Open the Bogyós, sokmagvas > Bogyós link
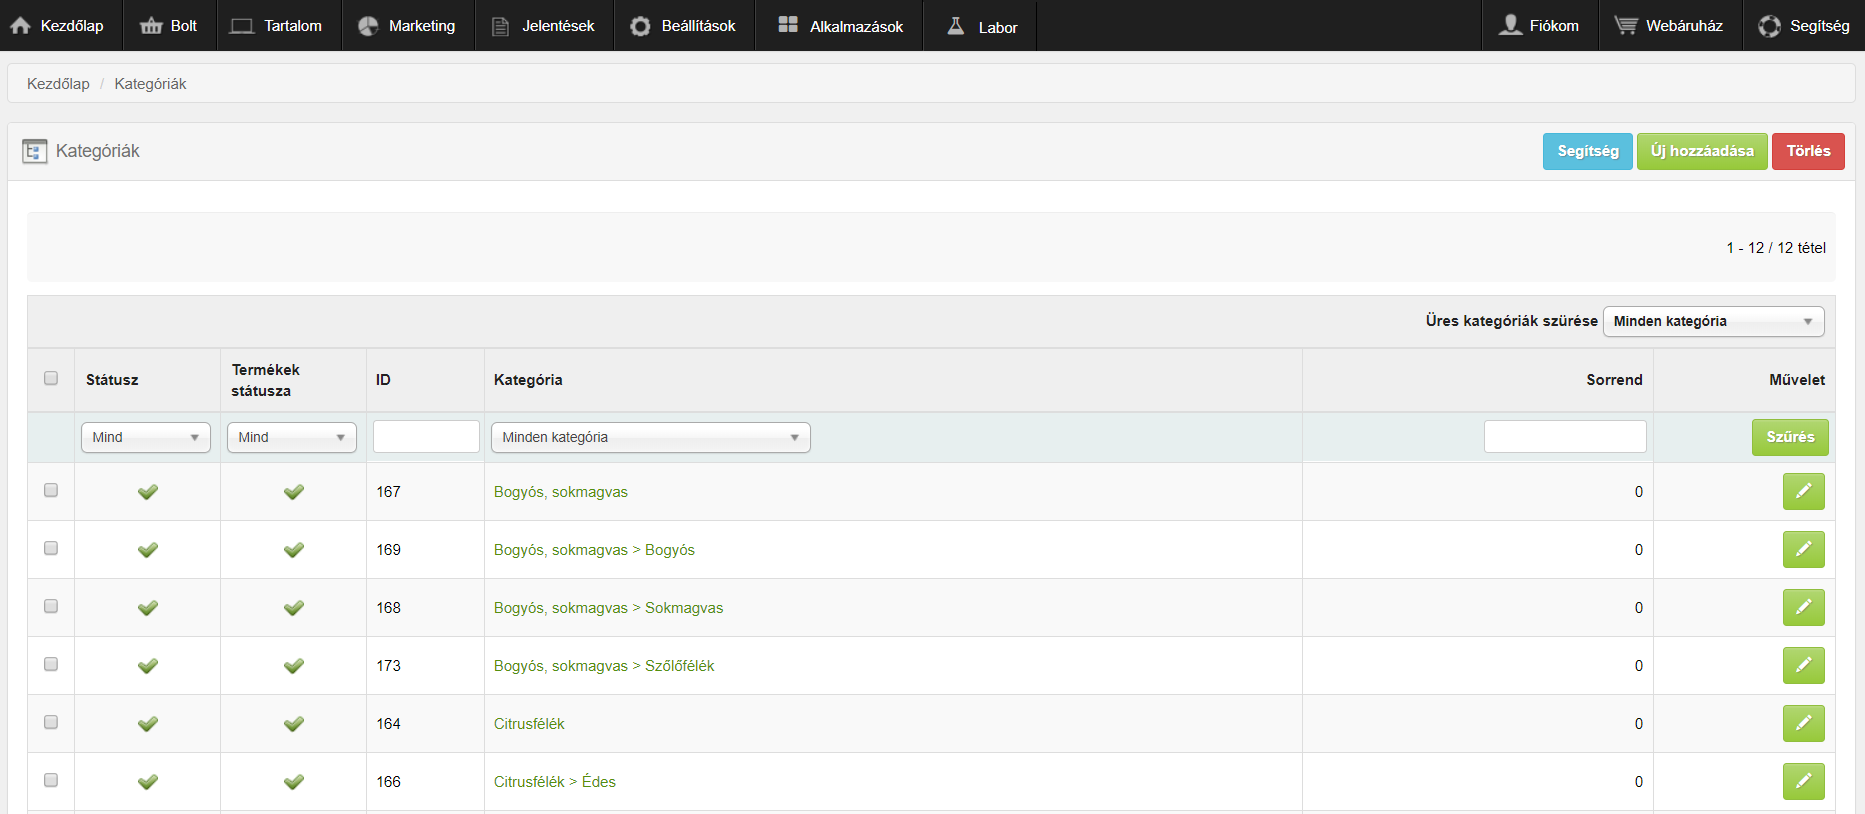The width and height of the screenshot is (1865, 814). (594, 550)
